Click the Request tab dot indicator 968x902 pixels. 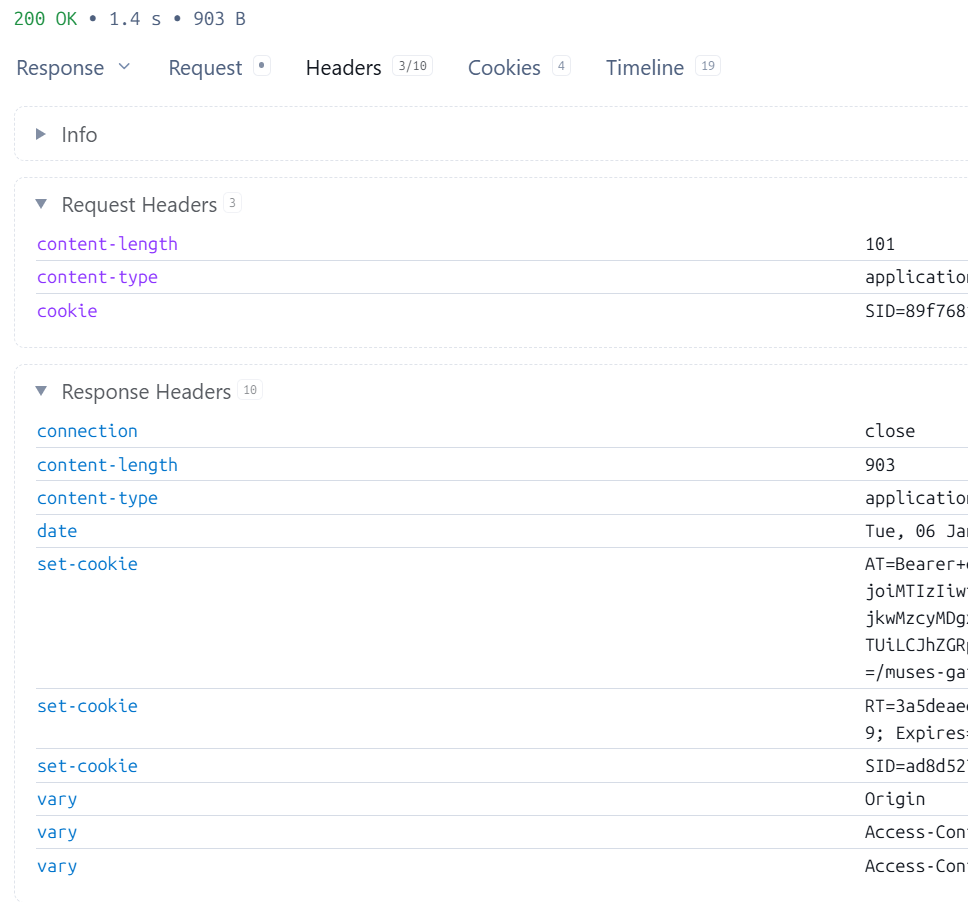point(262,67)
